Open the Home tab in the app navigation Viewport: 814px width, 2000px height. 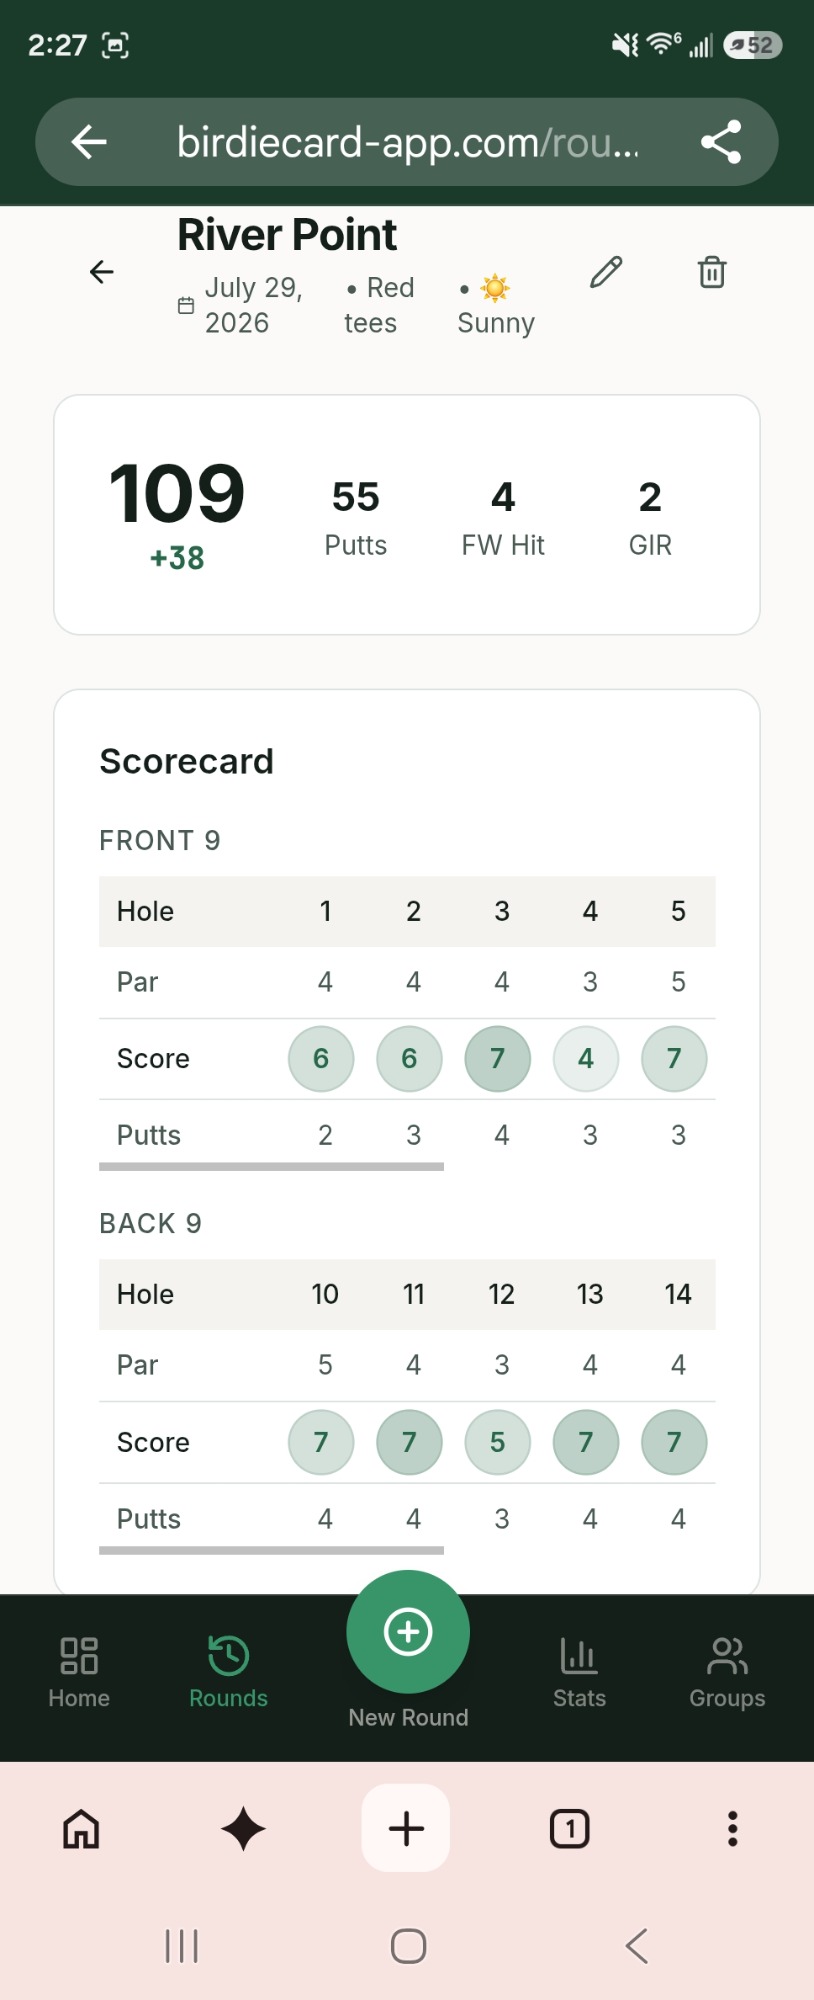pyautogui.click(x=79, y=1672)
